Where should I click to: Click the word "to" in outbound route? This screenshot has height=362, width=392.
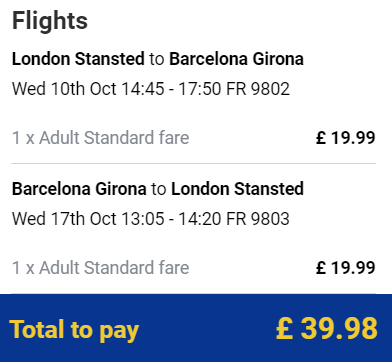coord(157,59)
